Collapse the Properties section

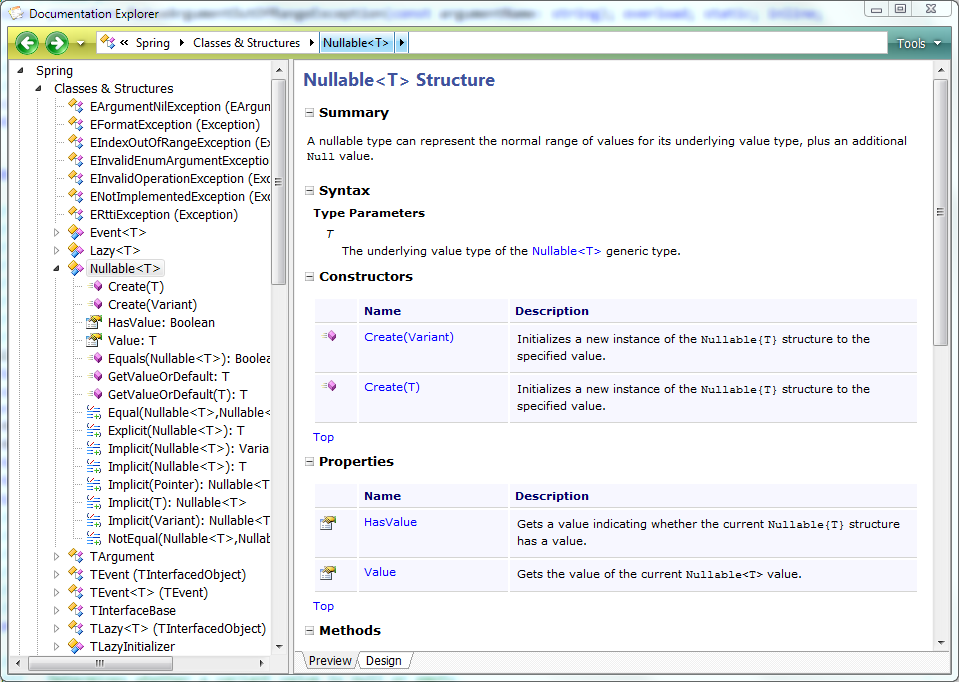point(309,462)
